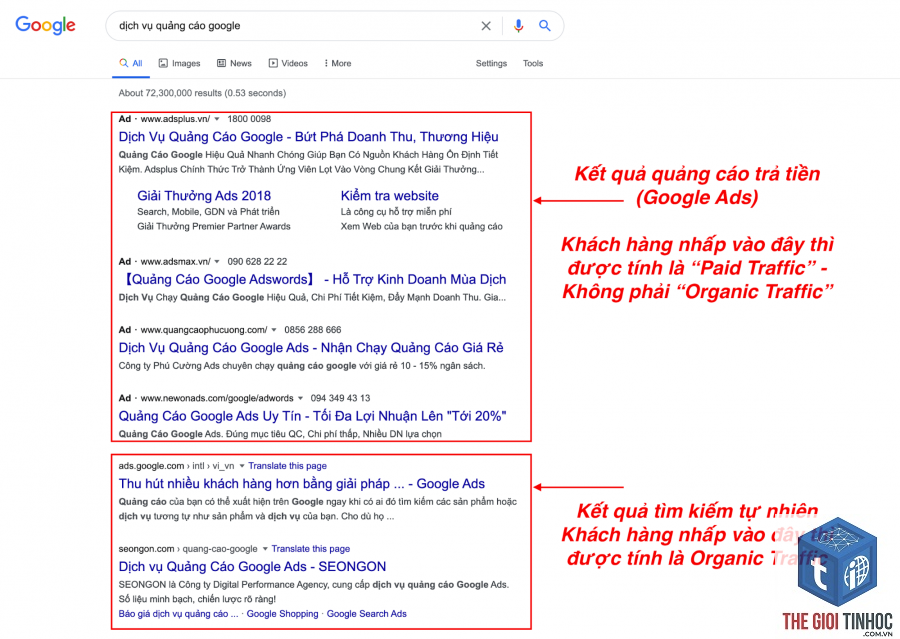The height and width of the screenshot is (639, 900).
Task: Click www.adsmax.vn/ ad URL
Action: (x=176, y=262)
